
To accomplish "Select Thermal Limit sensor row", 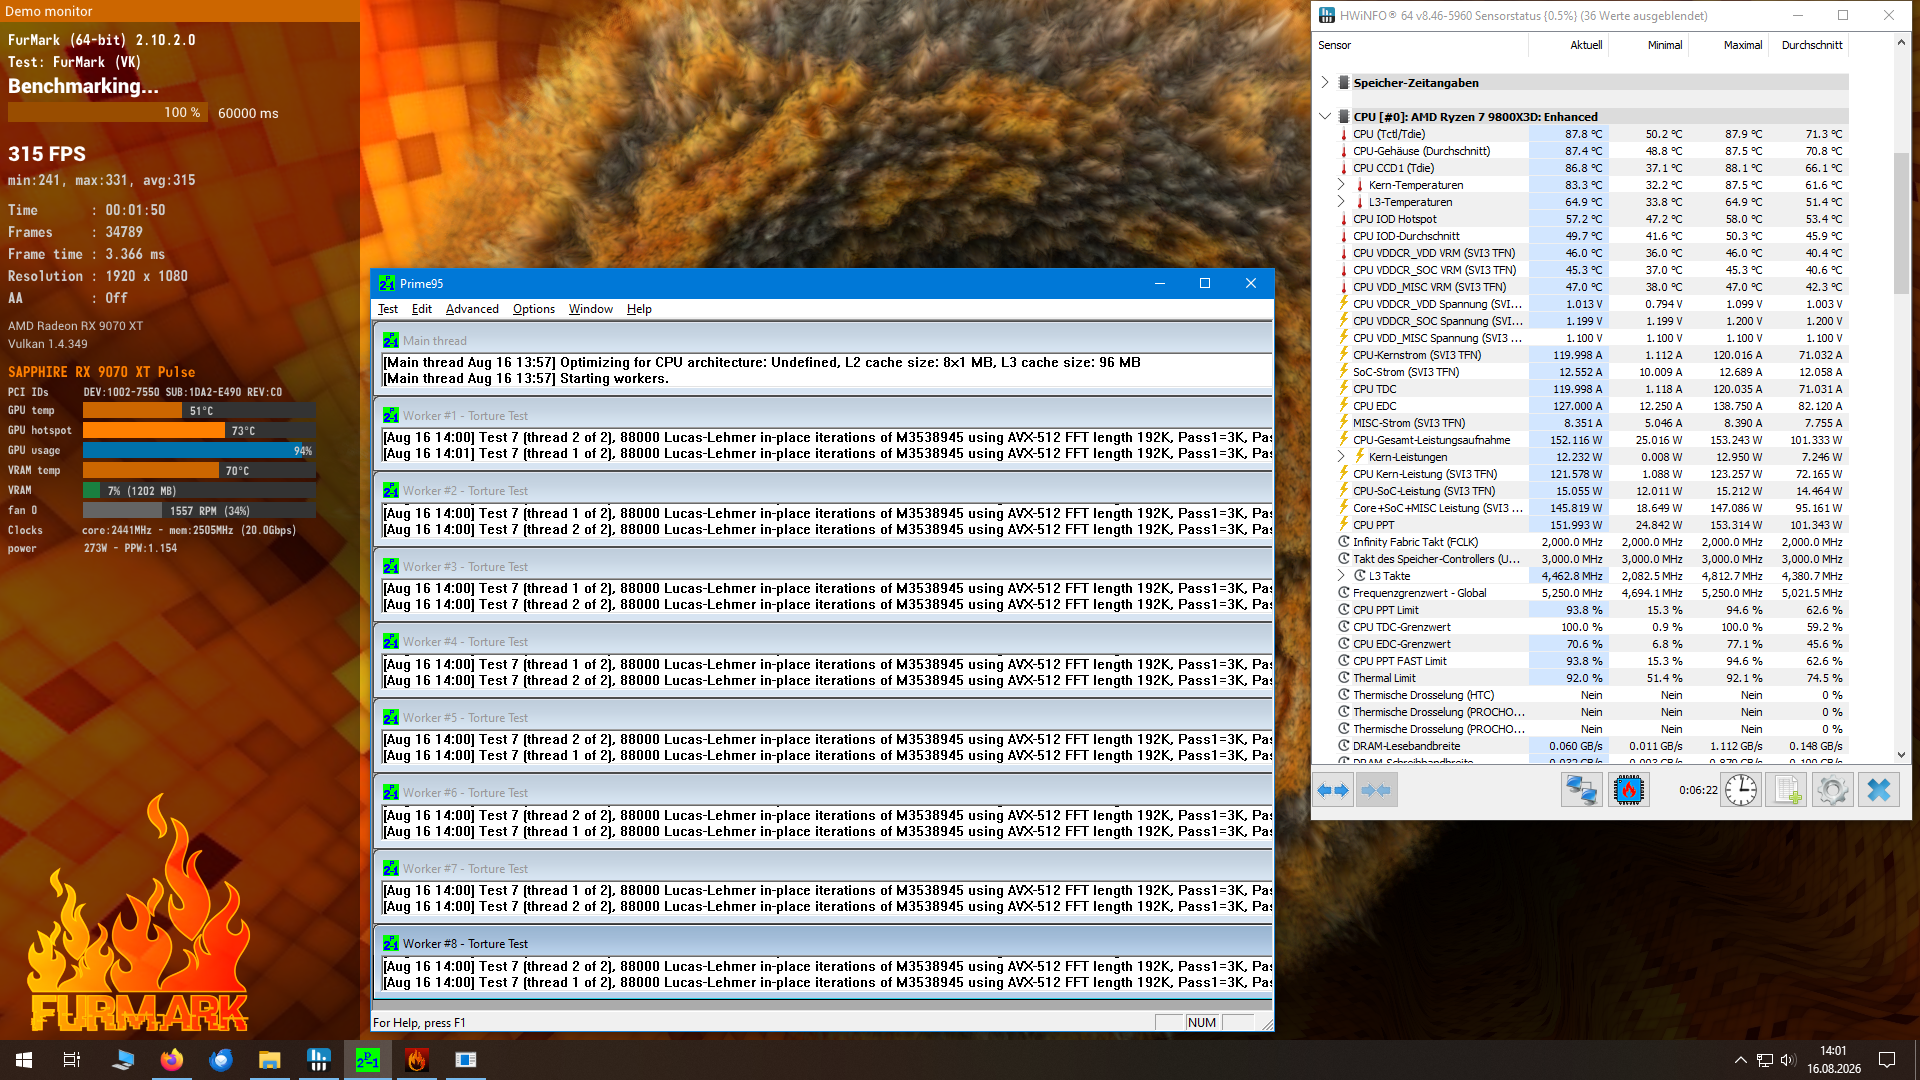I will [x=1591, y=678].
